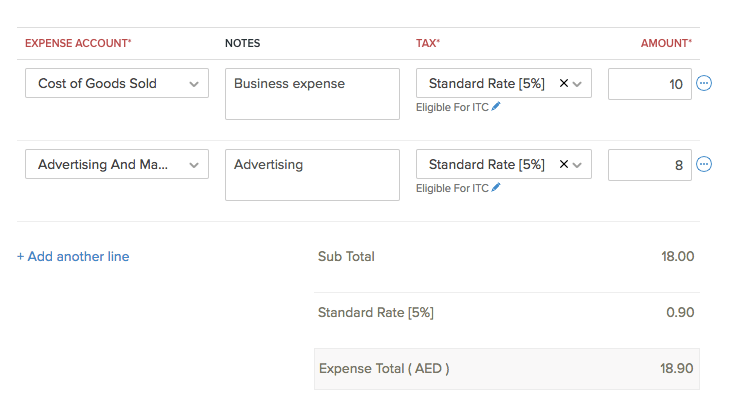The width and height of the screenshot is (744, 420).
Task: Click Add another line link
Action: (73, 257)
